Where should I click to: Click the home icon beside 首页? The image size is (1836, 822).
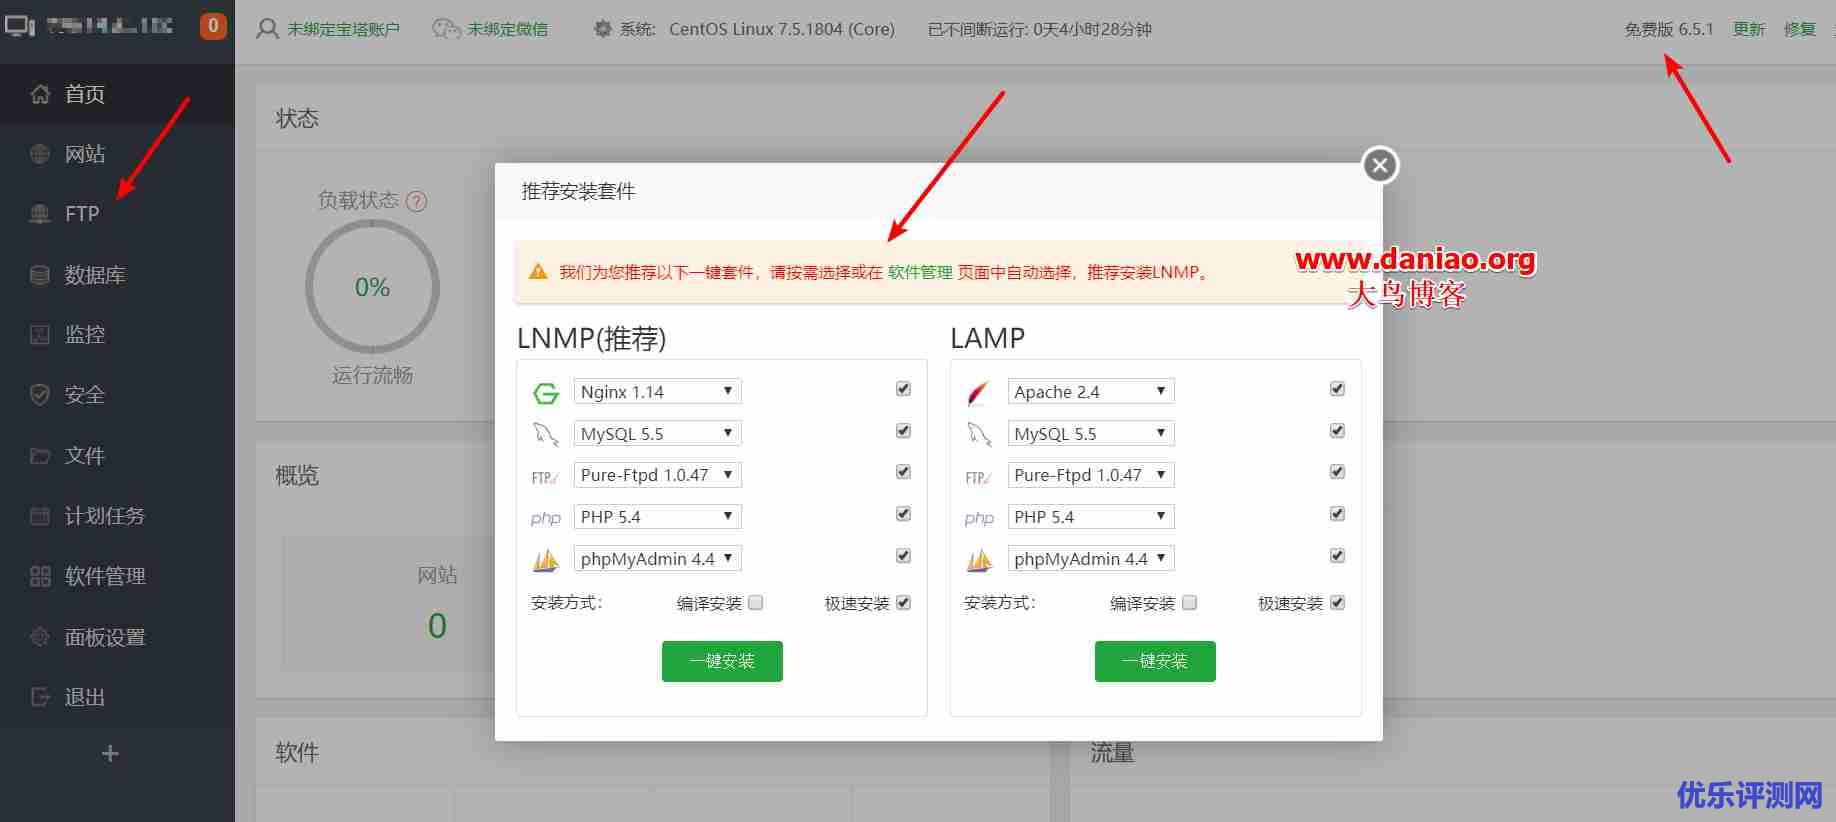click(x=40, y=94)
